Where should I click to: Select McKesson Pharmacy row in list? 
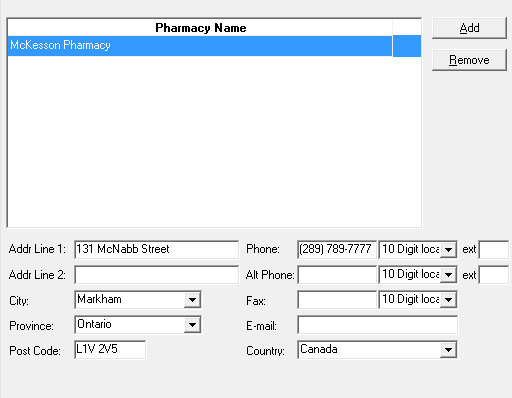(214, 45)
